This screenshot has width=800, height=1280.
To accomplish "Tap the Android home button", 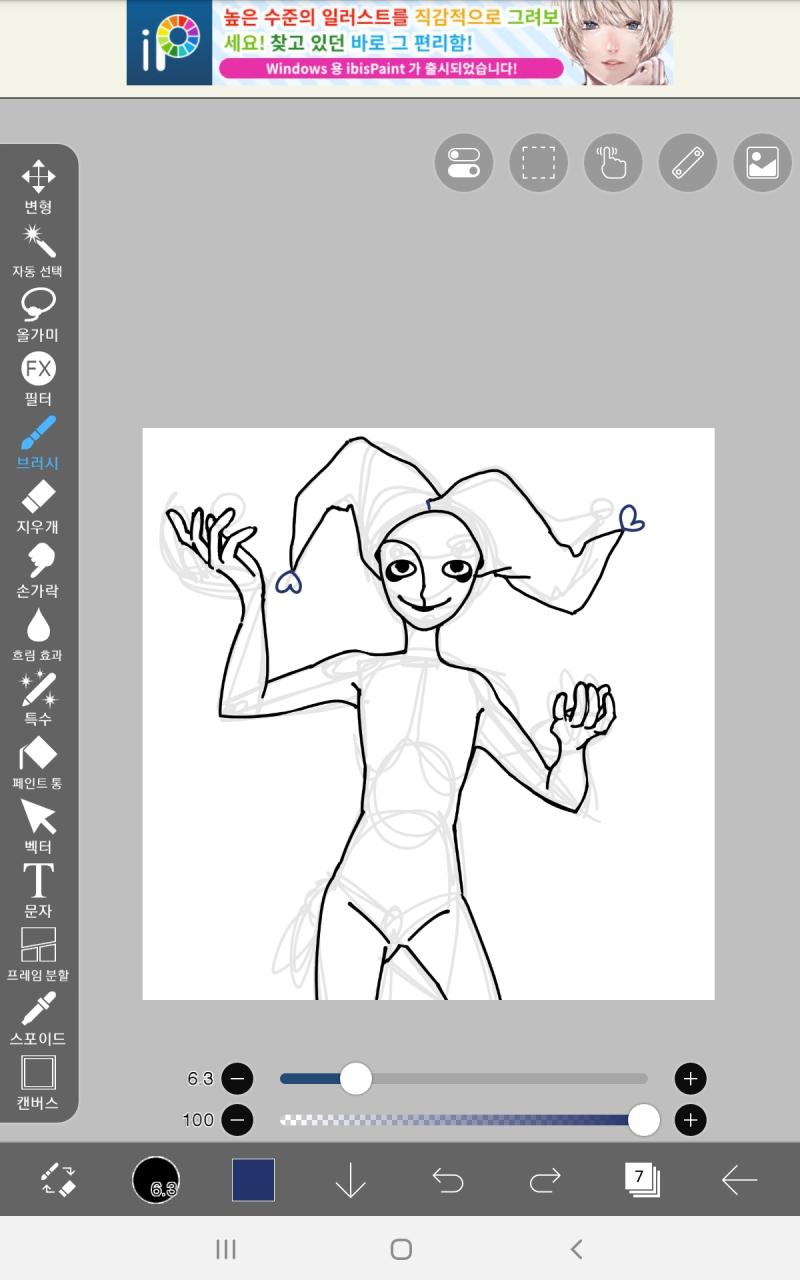I will [x=401, y=1248].
